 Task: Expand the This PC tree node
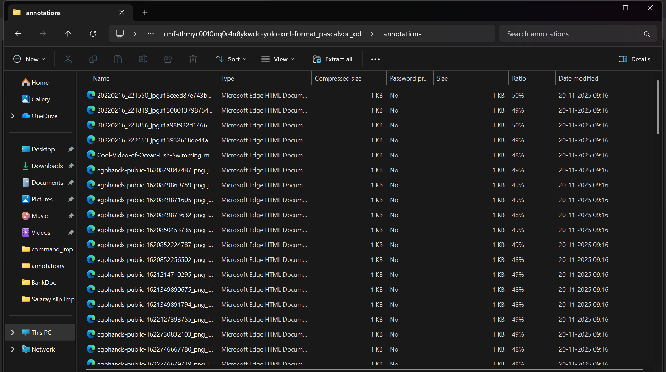tap(12, 333)
